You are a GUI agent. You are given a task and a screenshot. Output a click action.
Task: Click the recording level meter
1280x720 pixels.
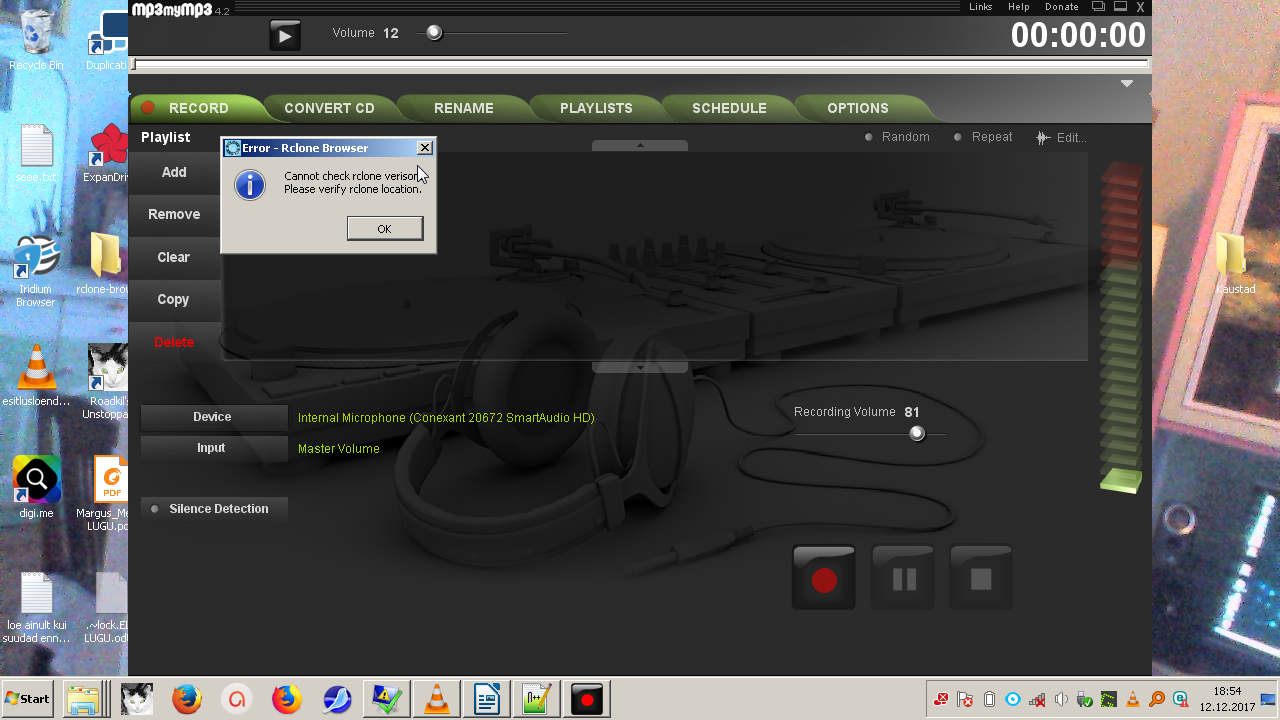tap(1121, 327)
